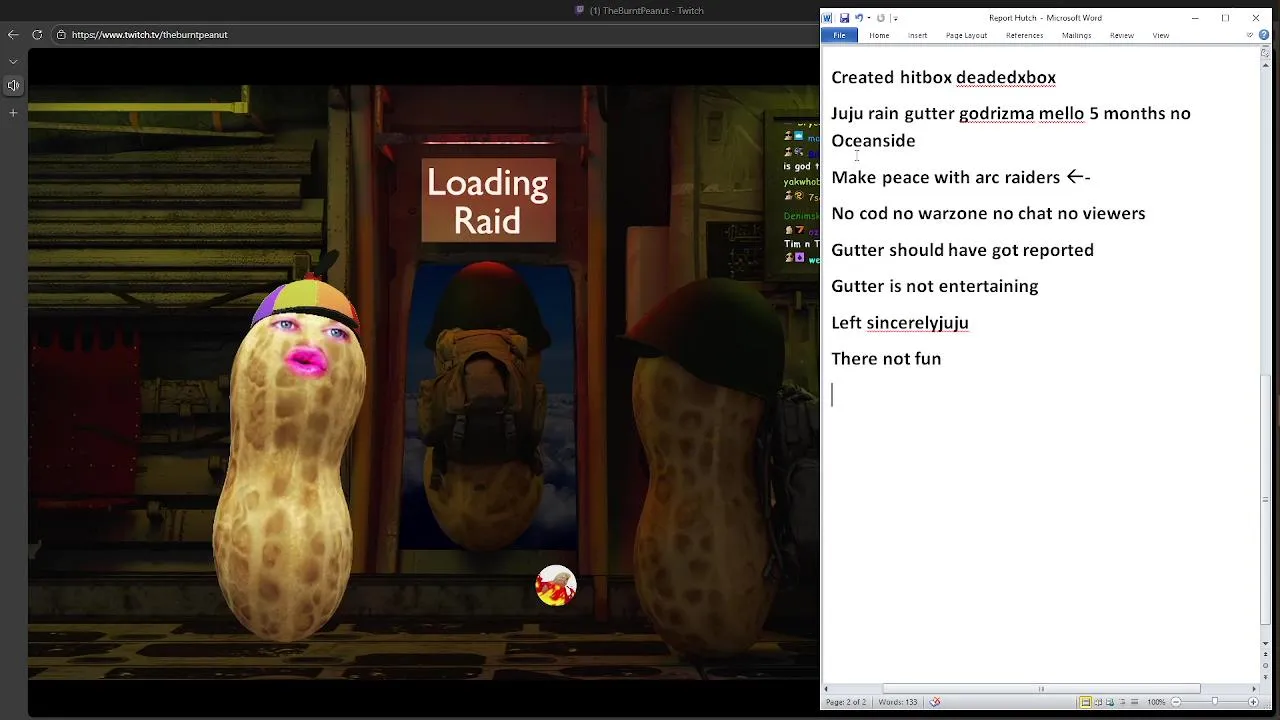Select TheBurntPeanut - Twitch browser tab

click(640, 10)
